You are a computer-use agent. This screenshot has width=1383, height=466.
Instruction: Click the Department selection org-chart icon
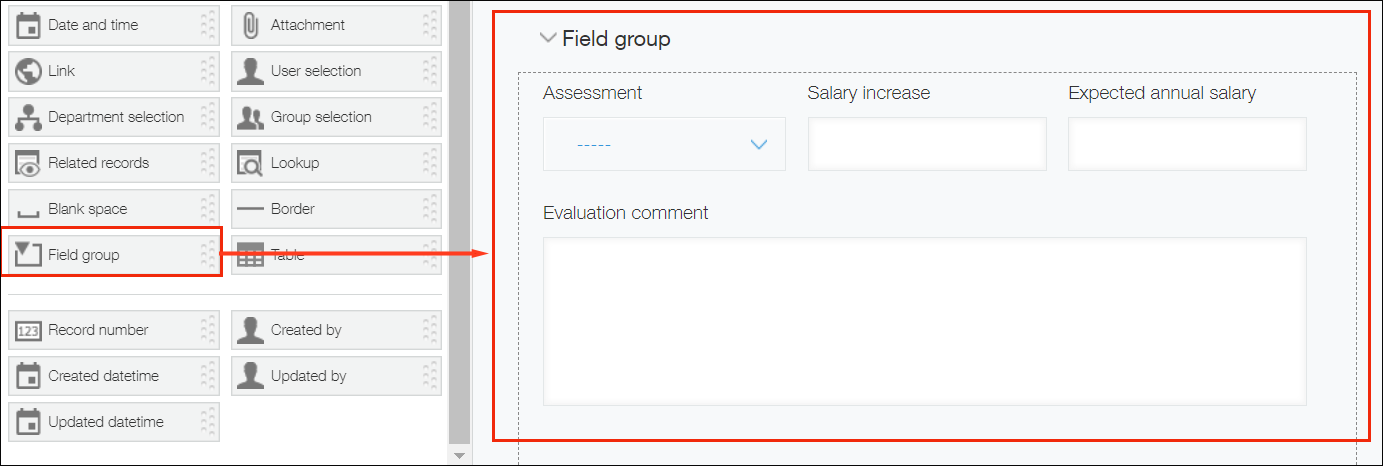point(28,117)
